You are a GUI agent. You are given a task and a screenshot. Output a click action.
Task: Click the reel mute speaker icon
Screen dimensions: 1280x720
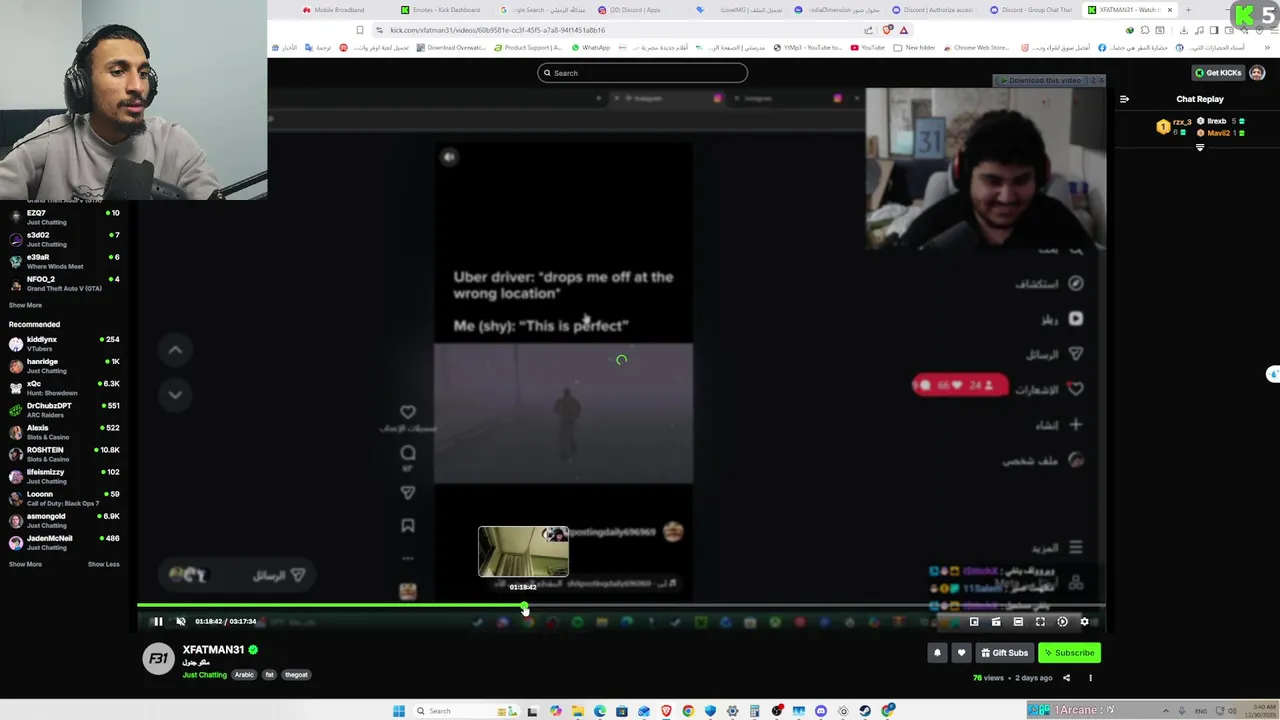[x=449, y=157]
